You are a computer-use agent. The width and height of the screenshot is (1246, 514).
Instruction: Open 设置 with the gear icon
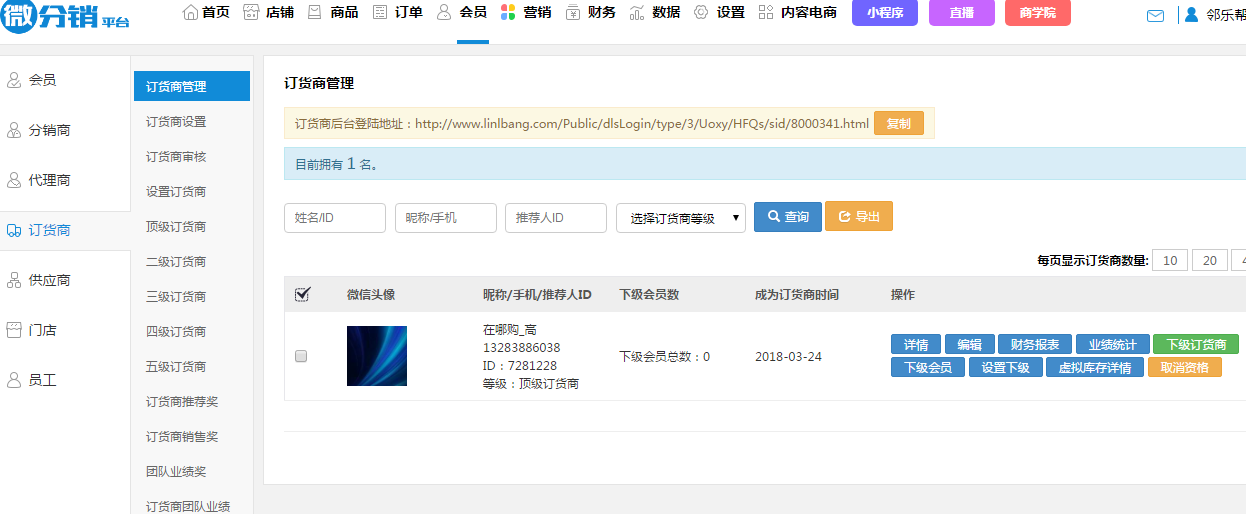click(701, 13)
